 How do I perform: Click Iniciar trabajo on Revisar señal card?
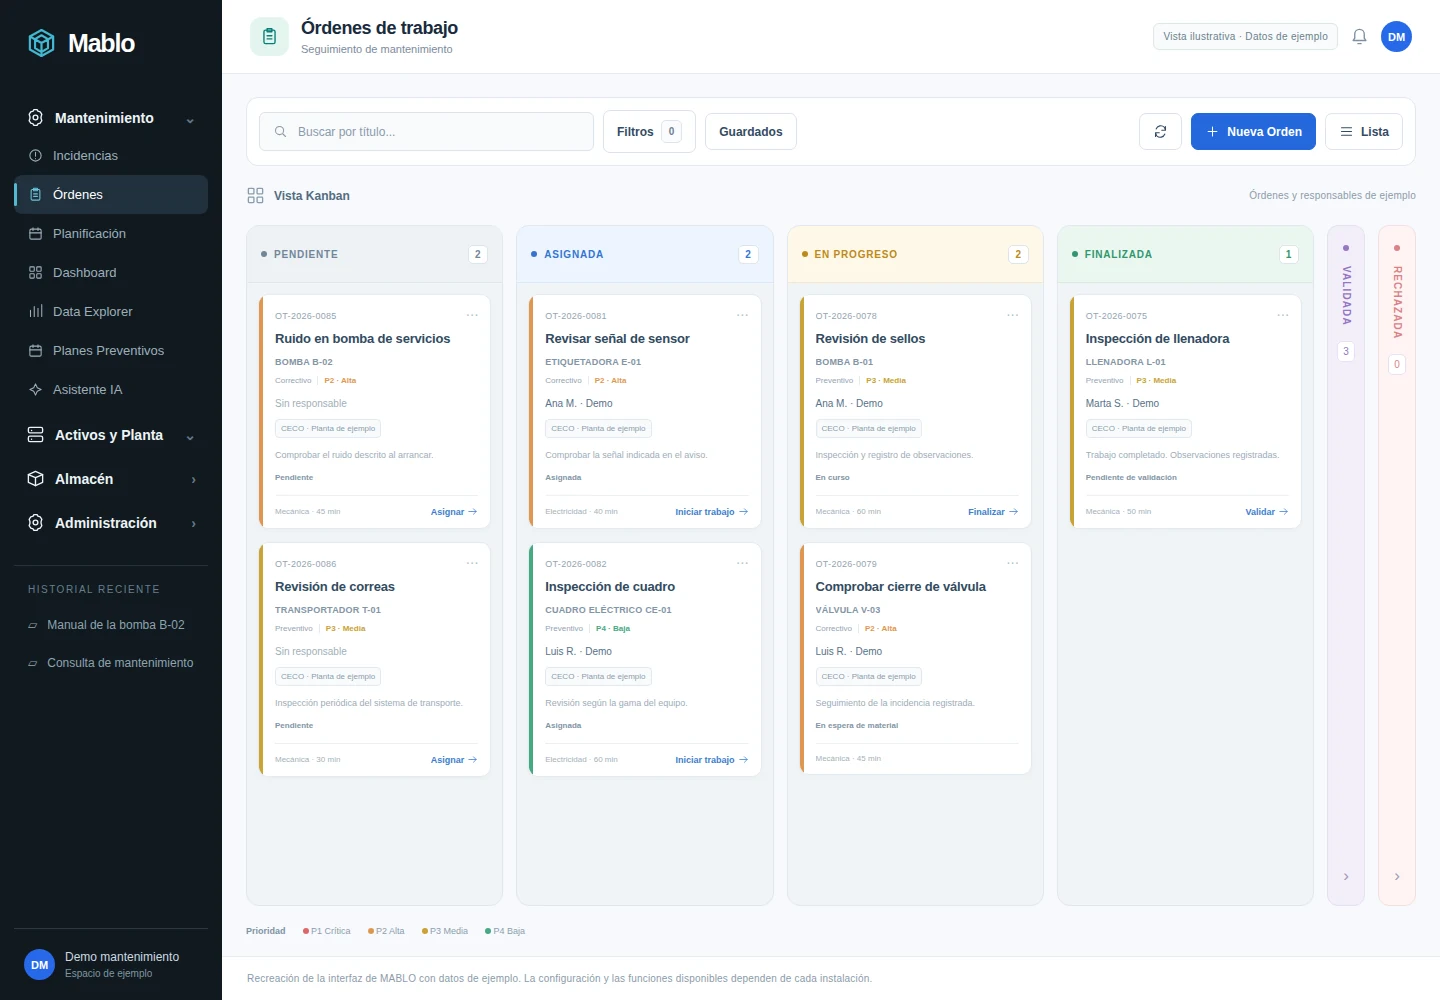[712, 512]
